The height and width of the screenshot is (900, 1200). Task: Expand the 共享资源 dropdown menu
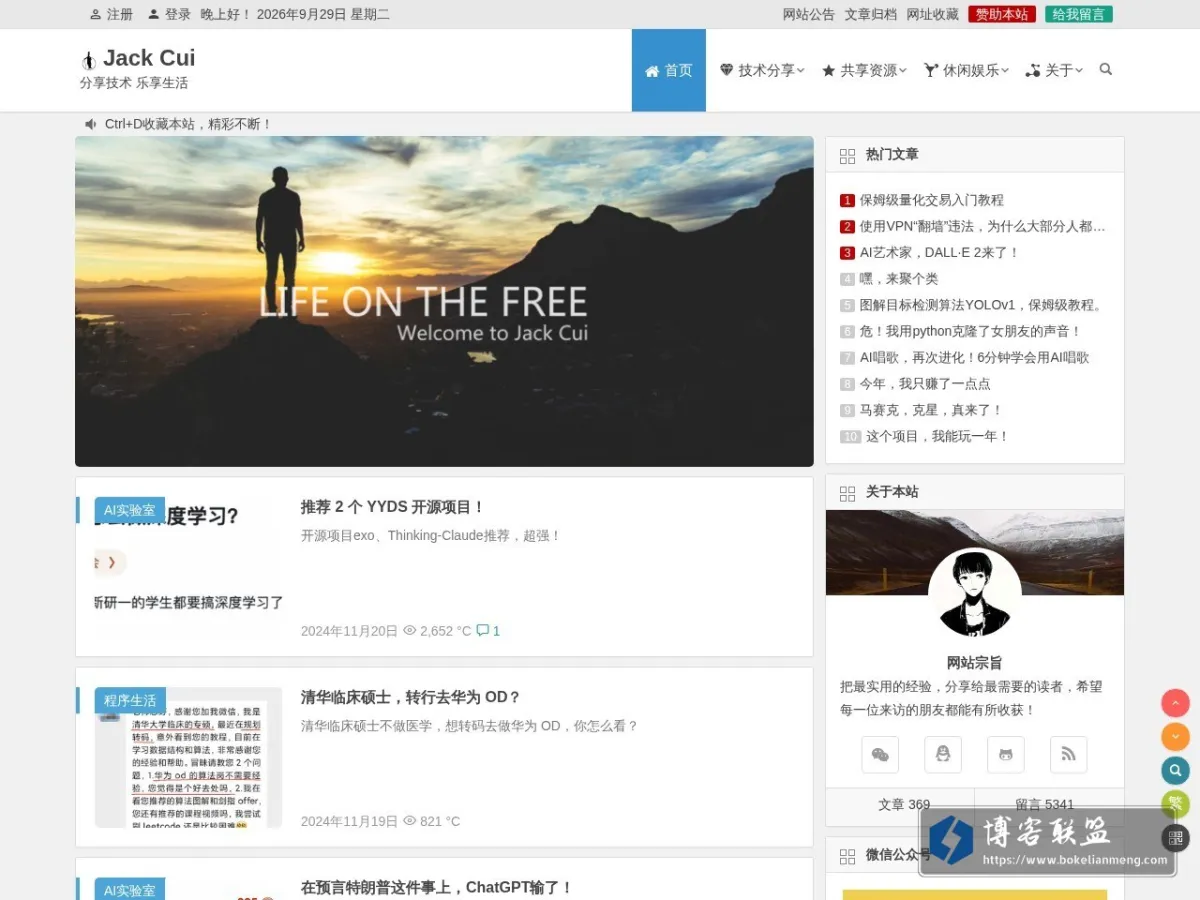click(x=864, y=70)
